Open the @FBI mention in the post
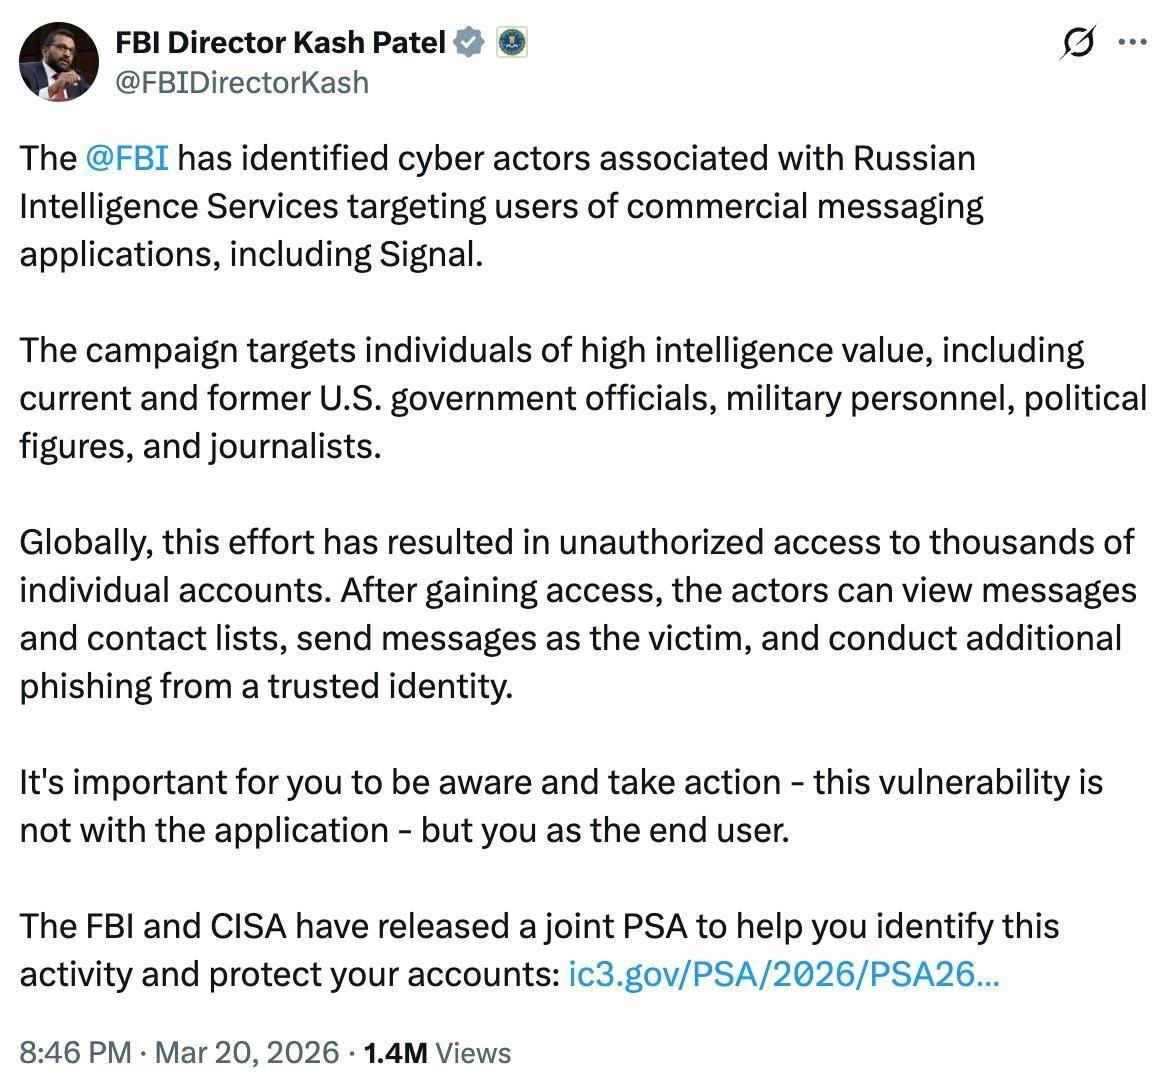1172x1090 pixels. (x=126, y=158)
